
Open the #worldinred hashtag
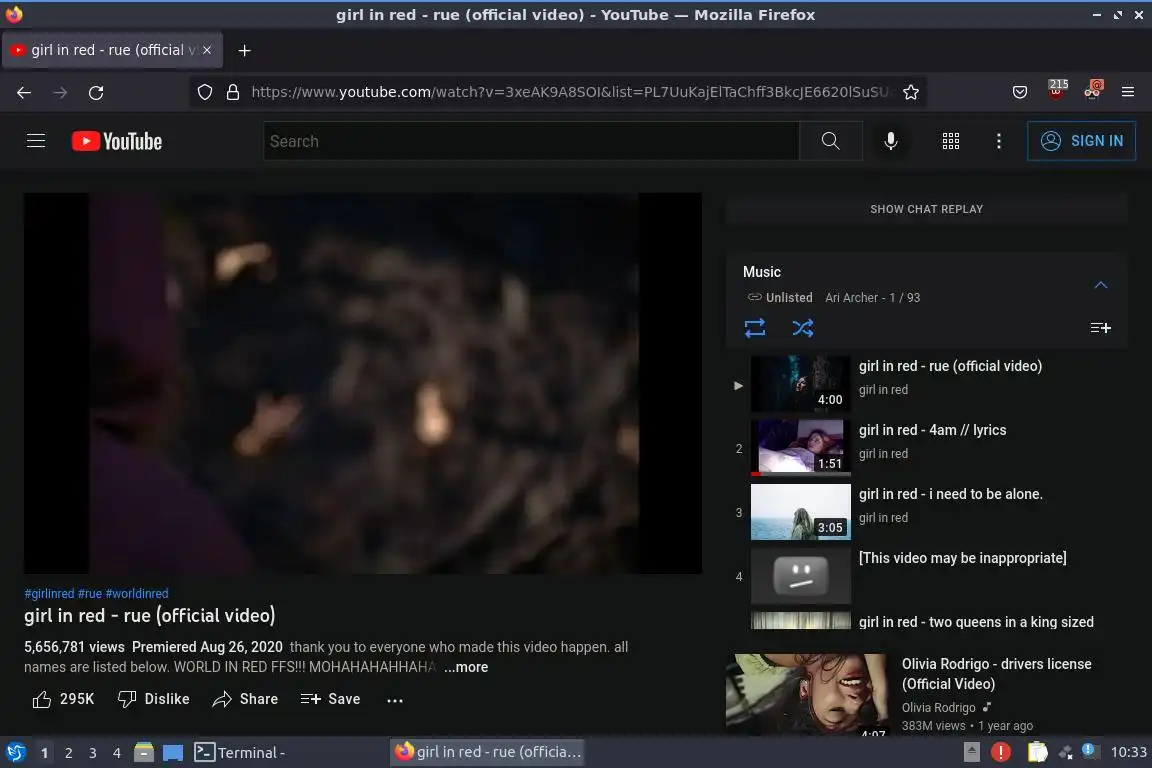[137, 593]
